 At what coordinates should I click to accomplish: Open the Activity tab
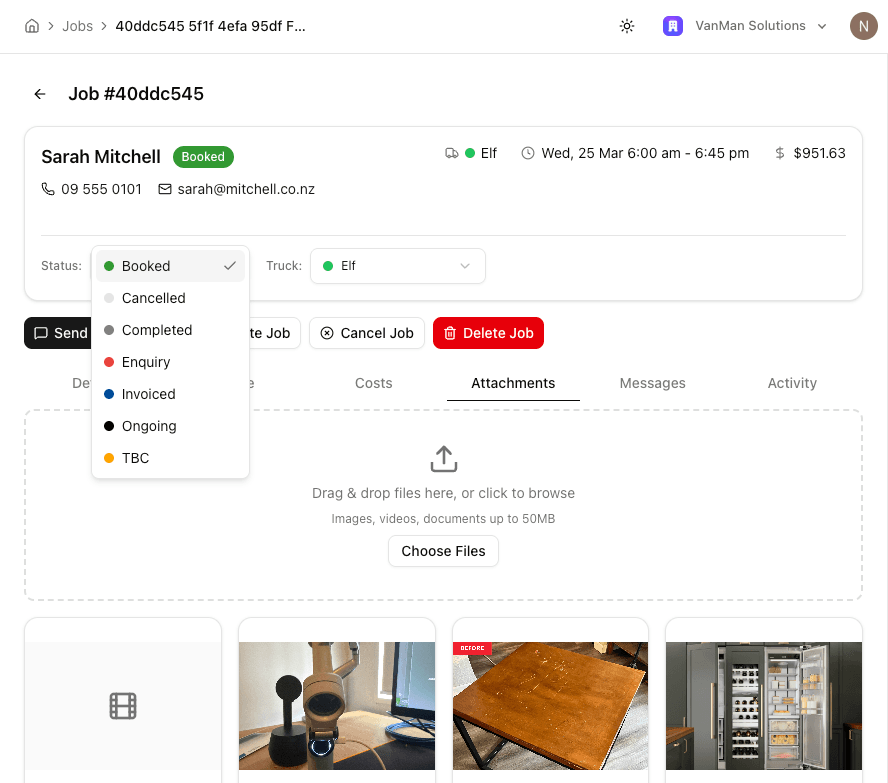coord(792,383)
